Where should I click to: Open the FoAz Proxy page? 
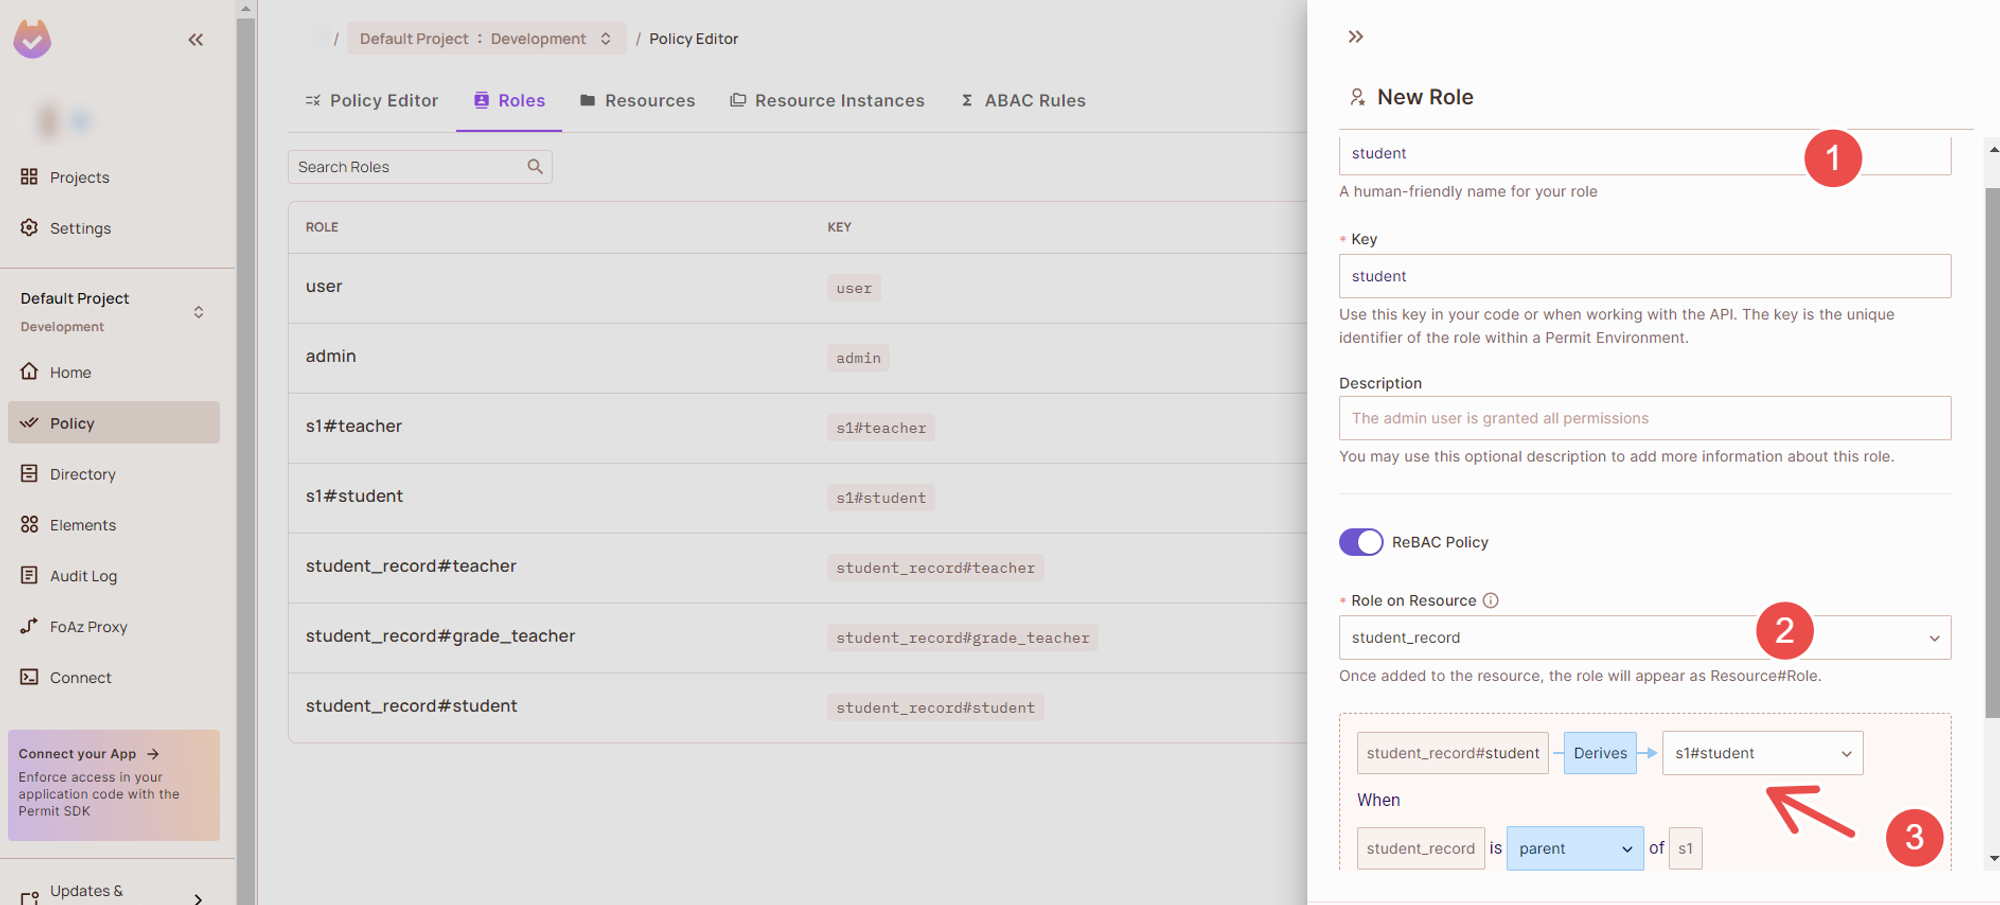[85, 626]
